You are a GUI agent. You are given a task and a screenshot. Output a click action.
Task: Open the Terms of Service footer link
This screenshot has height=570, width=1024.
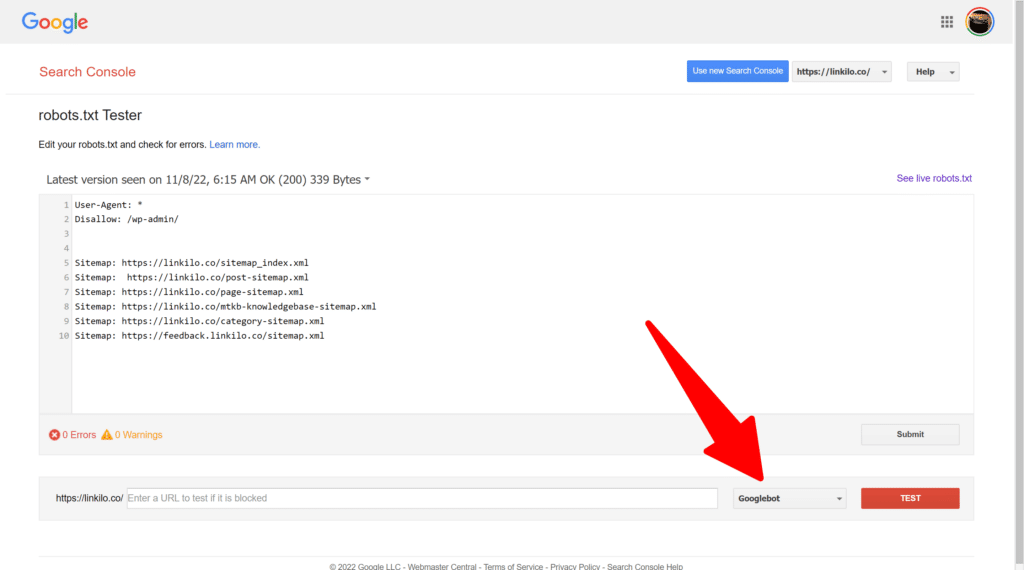(513, 567)
